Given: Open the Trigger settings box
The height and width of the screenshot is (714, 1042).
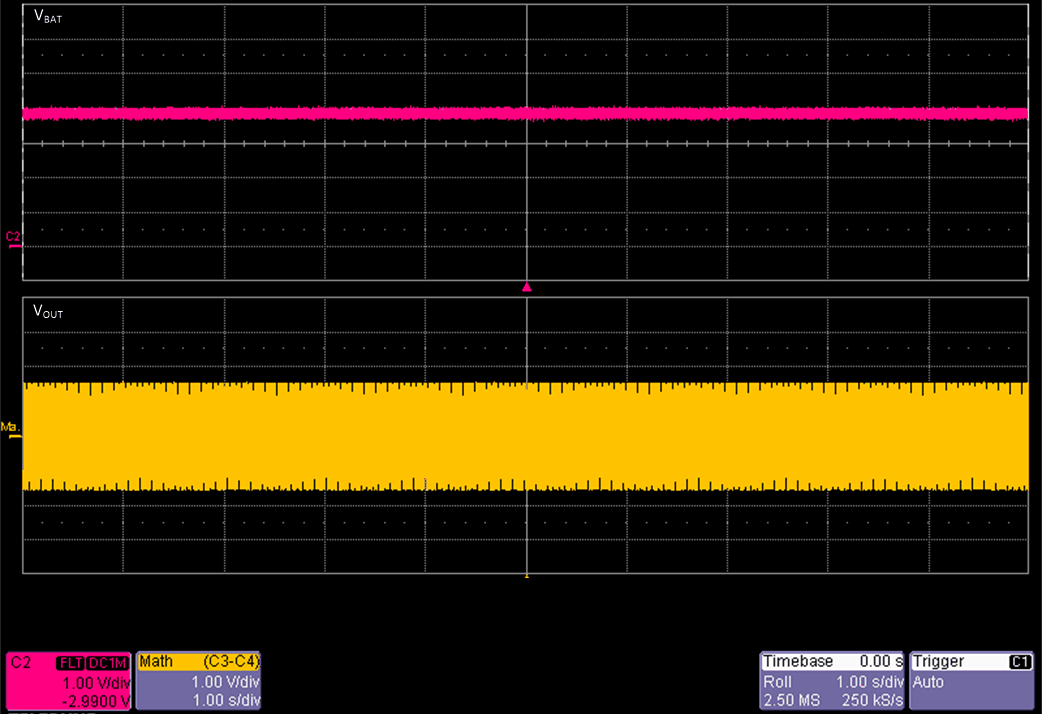Looking at the screenshot, I should 971,682.
